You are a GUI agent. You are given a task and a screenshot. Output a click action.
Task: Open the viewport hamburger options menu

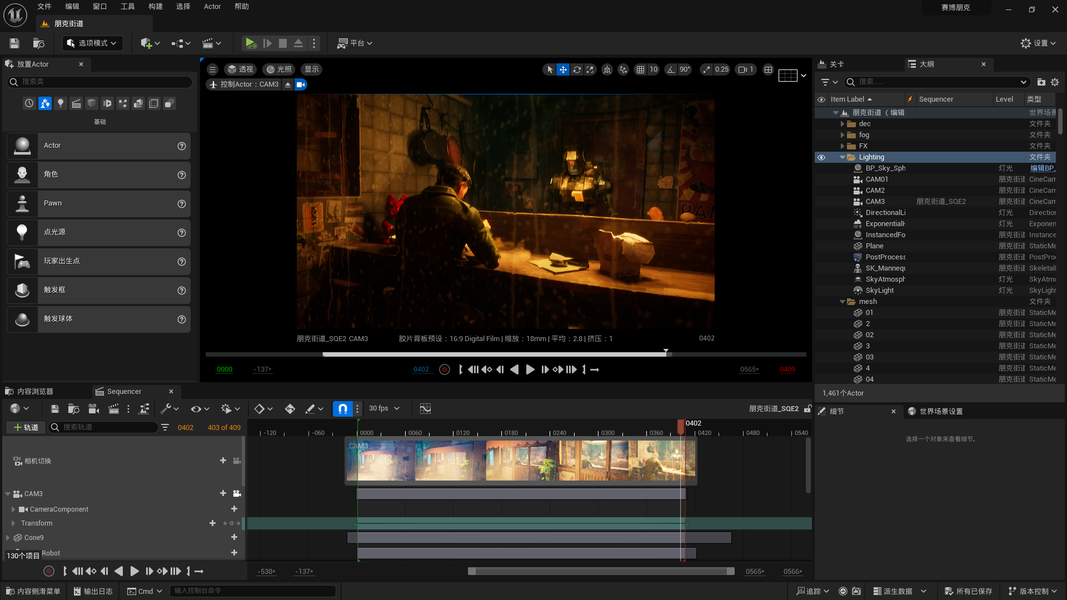[x=212, y=69]
